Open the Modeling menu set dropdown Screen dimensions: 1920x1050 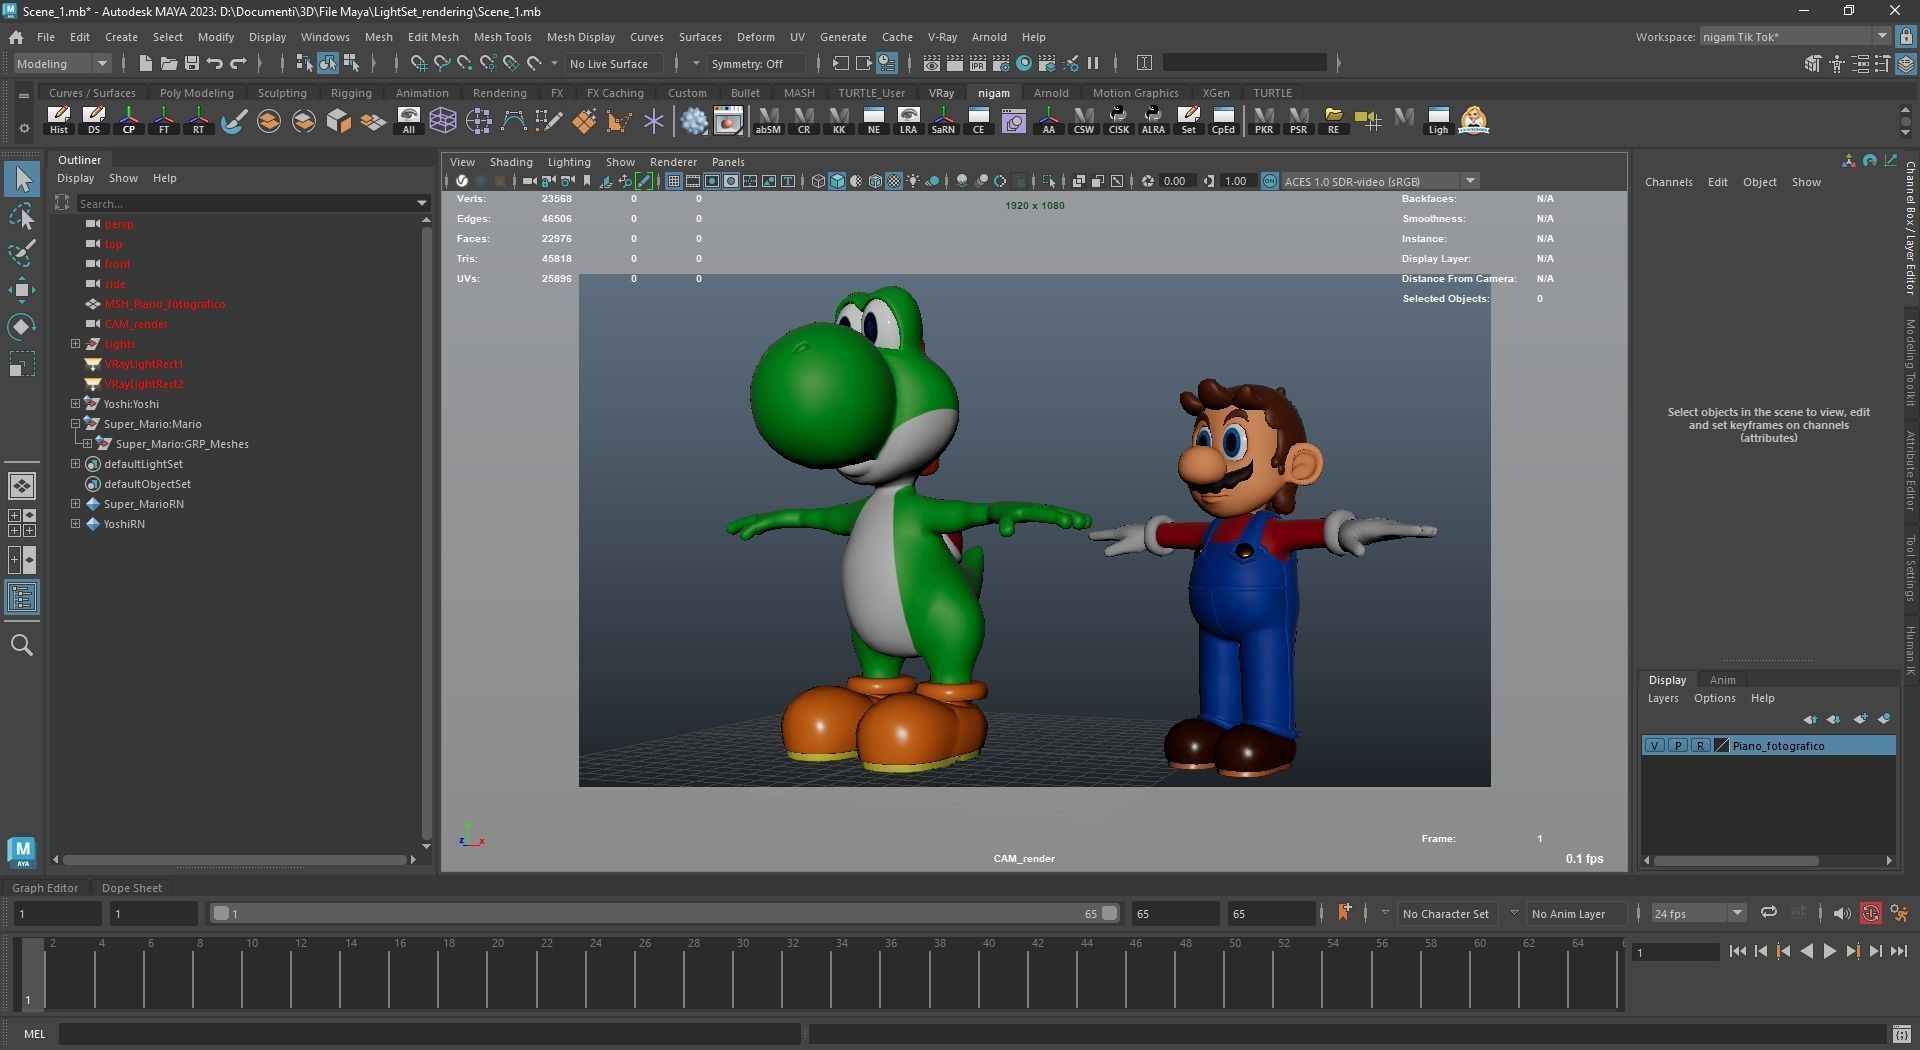(62, 63)
